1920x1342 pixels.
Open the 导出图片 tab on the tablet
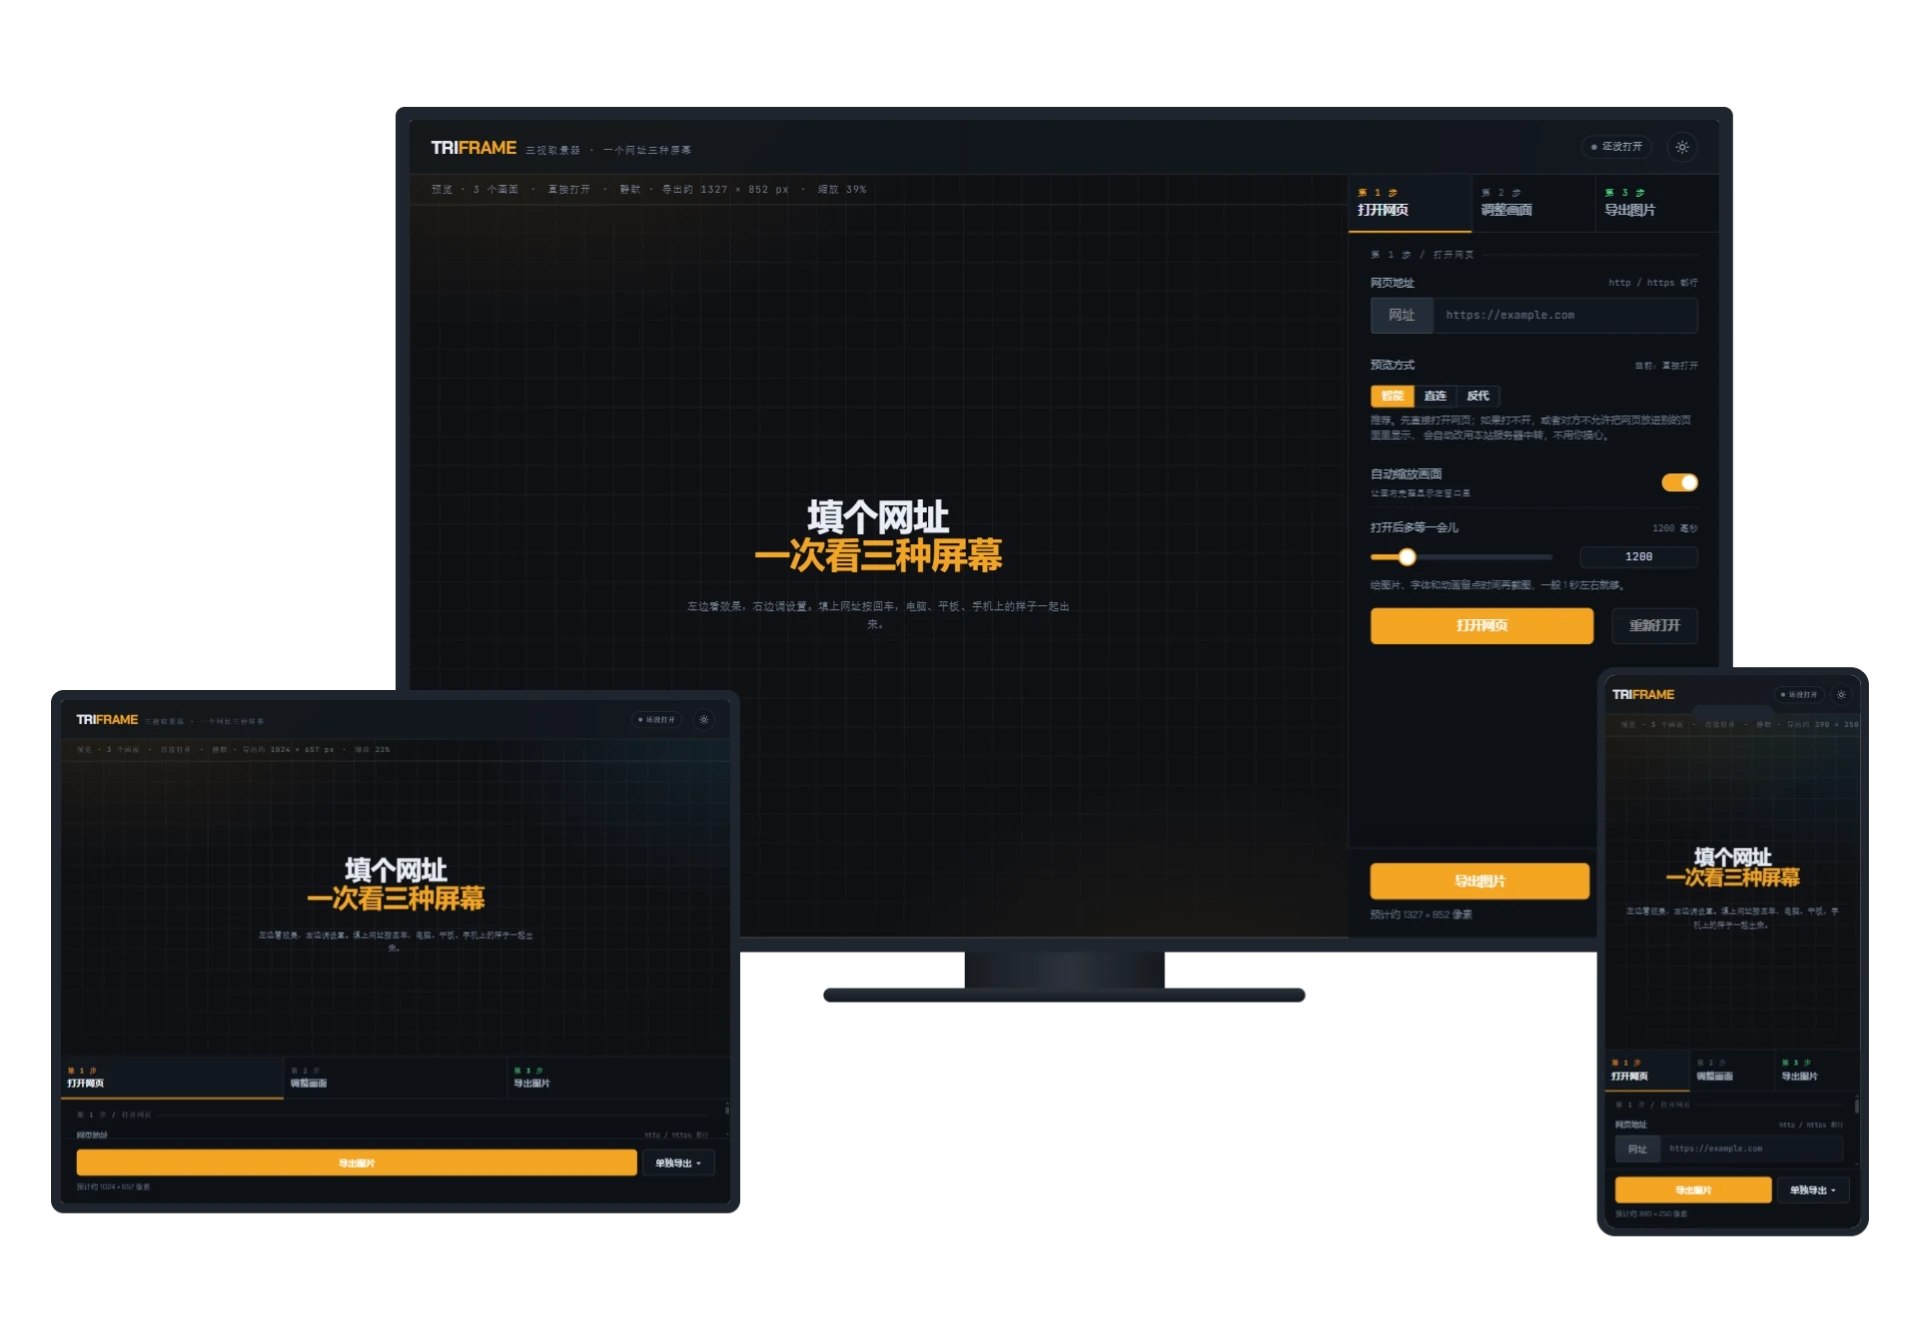(618, 1077)
